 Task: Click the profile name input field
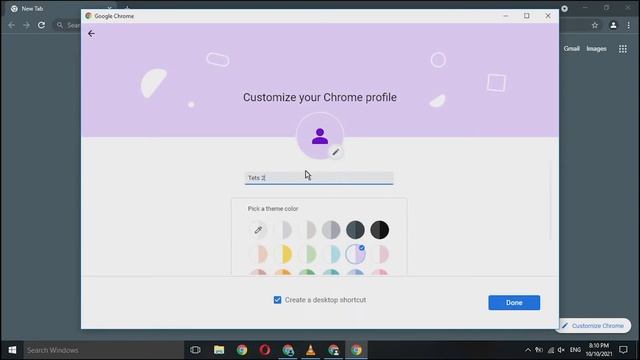(x=319, y=178)
